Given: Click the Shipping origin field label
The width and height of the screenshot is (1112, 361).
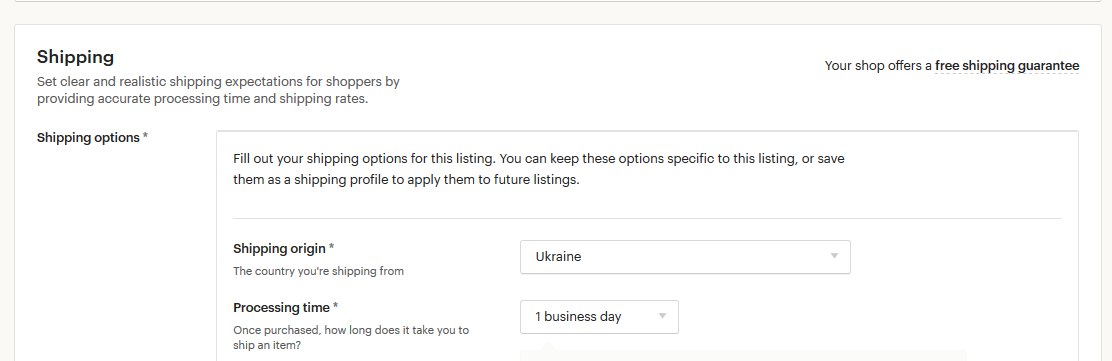Looking at the screenshot, I should coord(279,248).
